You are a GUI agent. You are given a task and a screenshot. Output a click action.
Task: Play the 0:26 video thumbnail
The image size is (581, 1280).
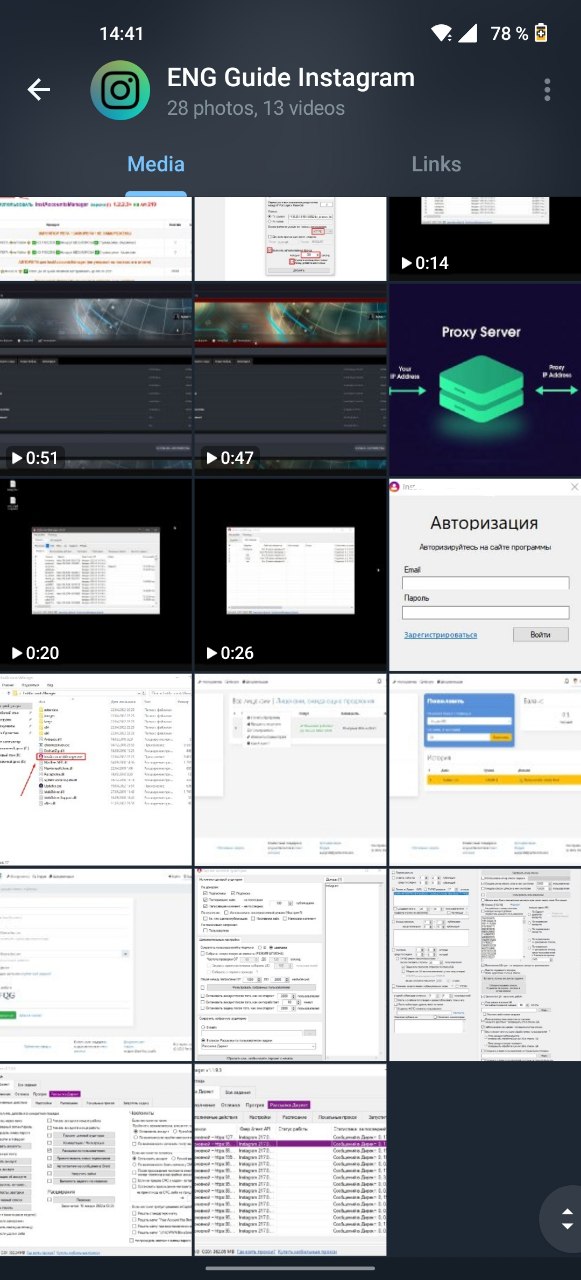tap(290, 573)
